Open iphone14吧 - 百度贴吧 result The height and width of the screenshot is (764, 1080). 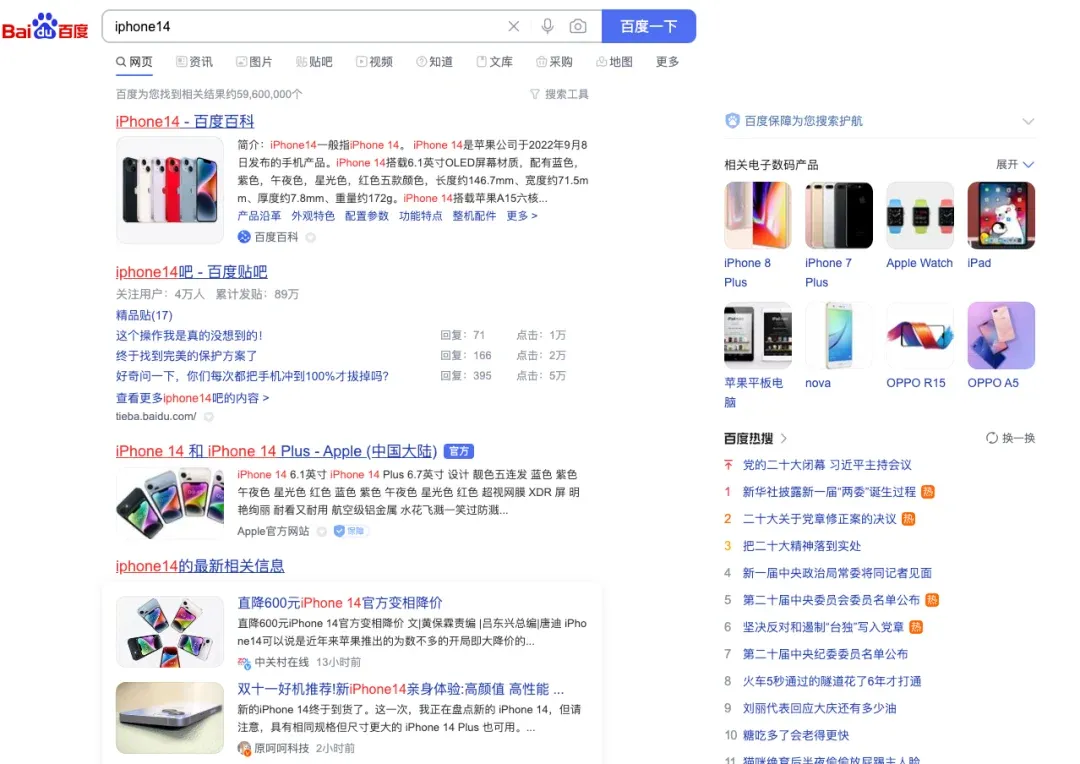pyautogui.click(x=191, y=272)
